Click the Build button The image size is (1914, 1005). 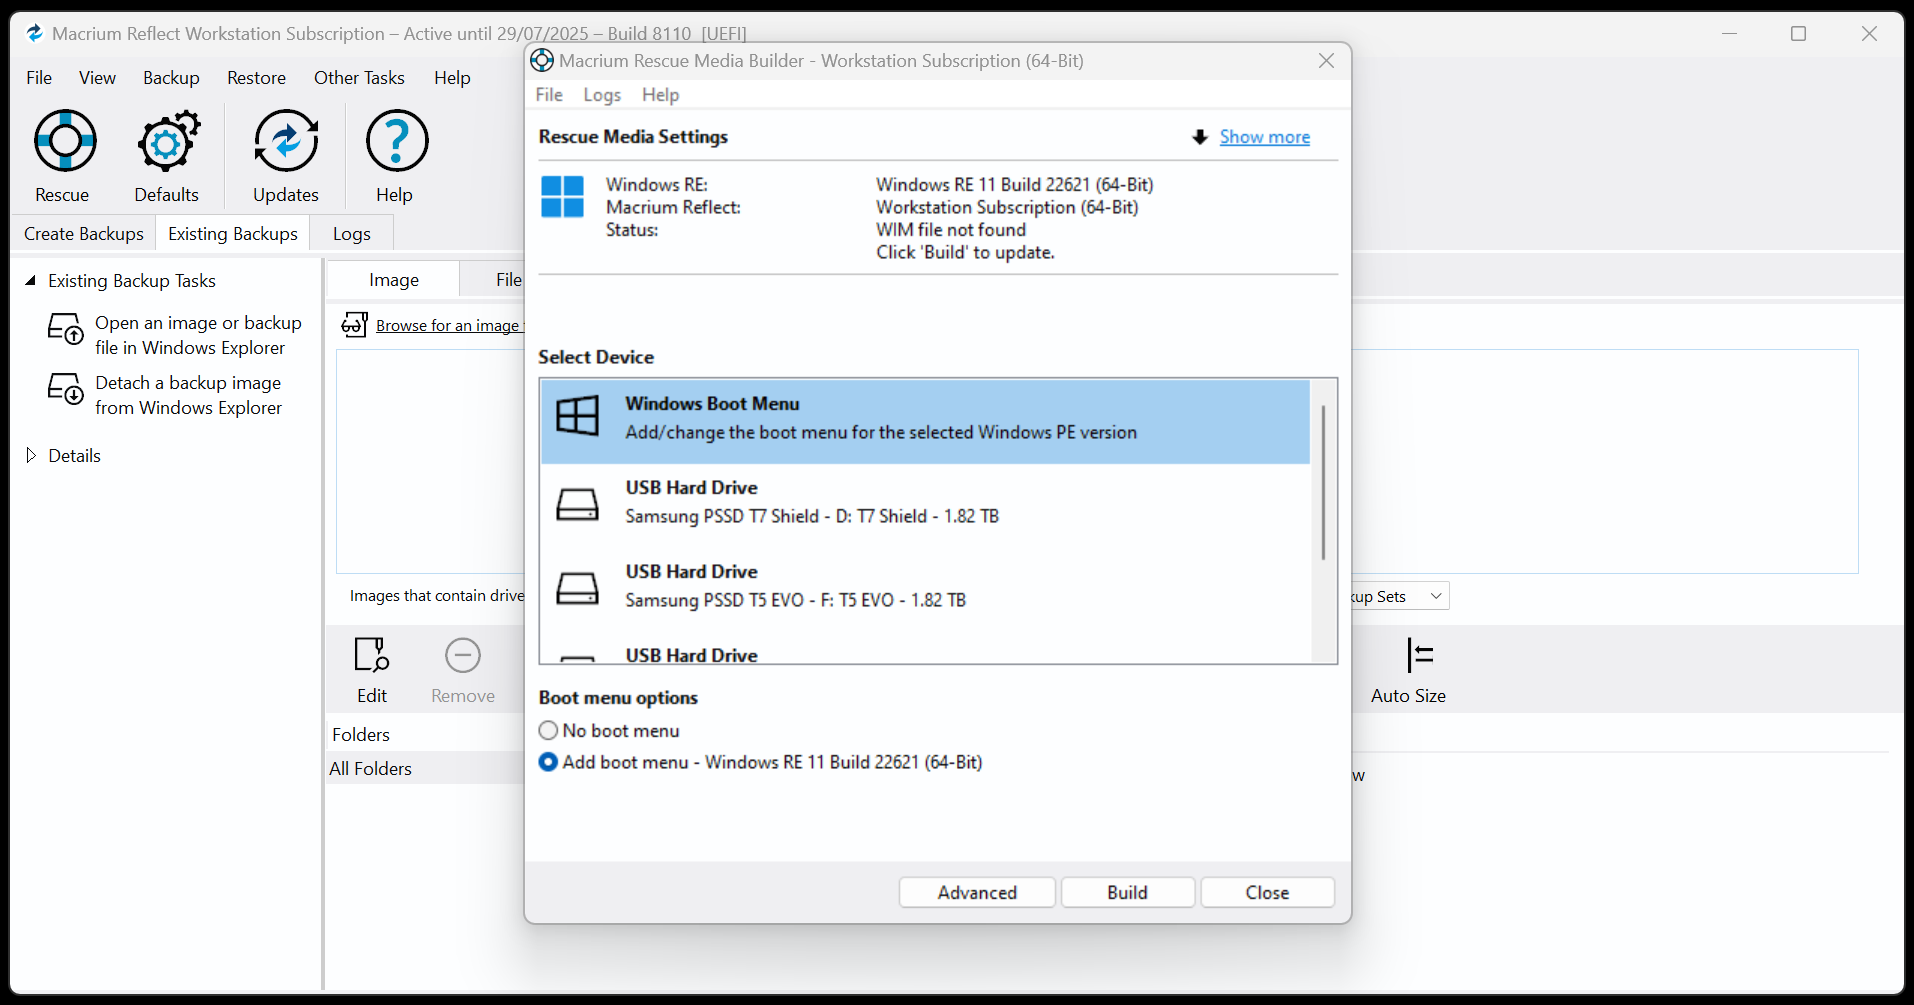click(1127, 892)
